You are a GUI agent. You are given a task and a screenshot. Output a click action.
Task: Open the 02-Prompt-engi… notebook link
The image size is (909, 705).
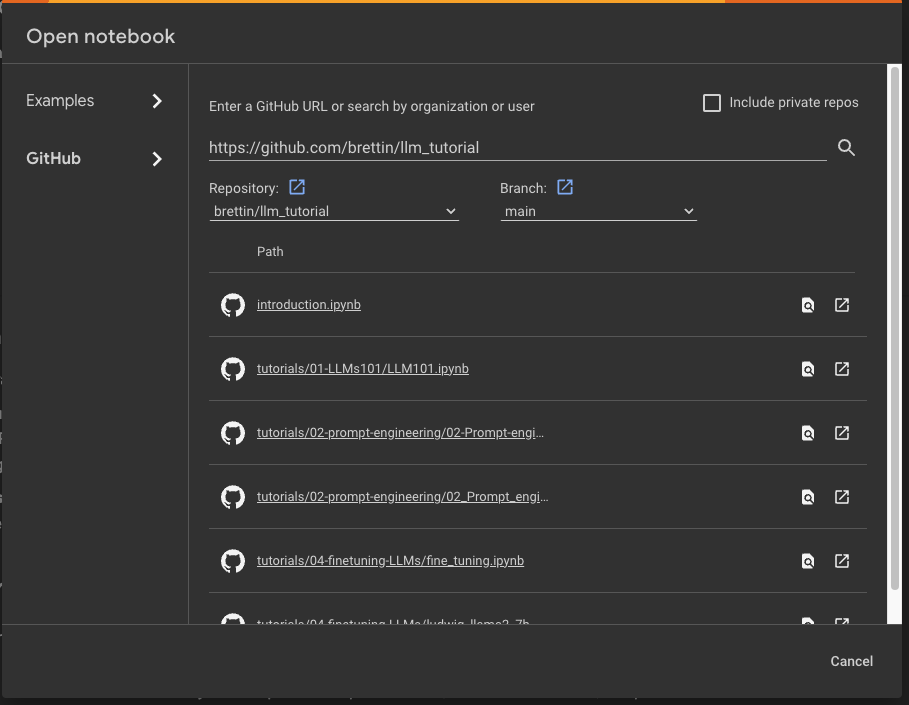tap(400, 433)
